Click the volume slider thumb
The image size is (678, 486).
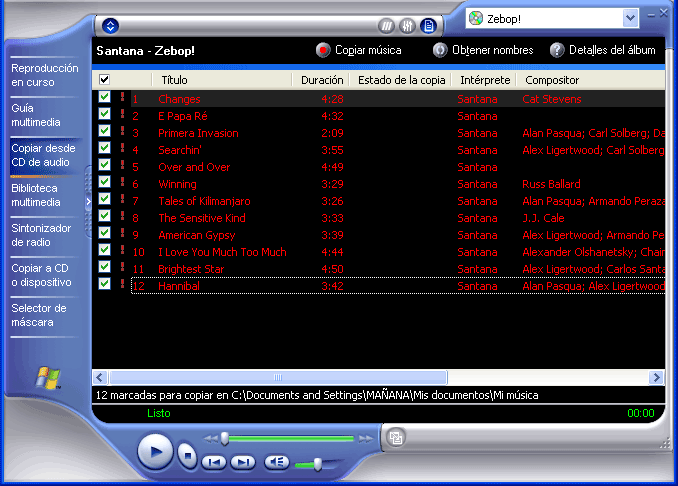point(318,464)
